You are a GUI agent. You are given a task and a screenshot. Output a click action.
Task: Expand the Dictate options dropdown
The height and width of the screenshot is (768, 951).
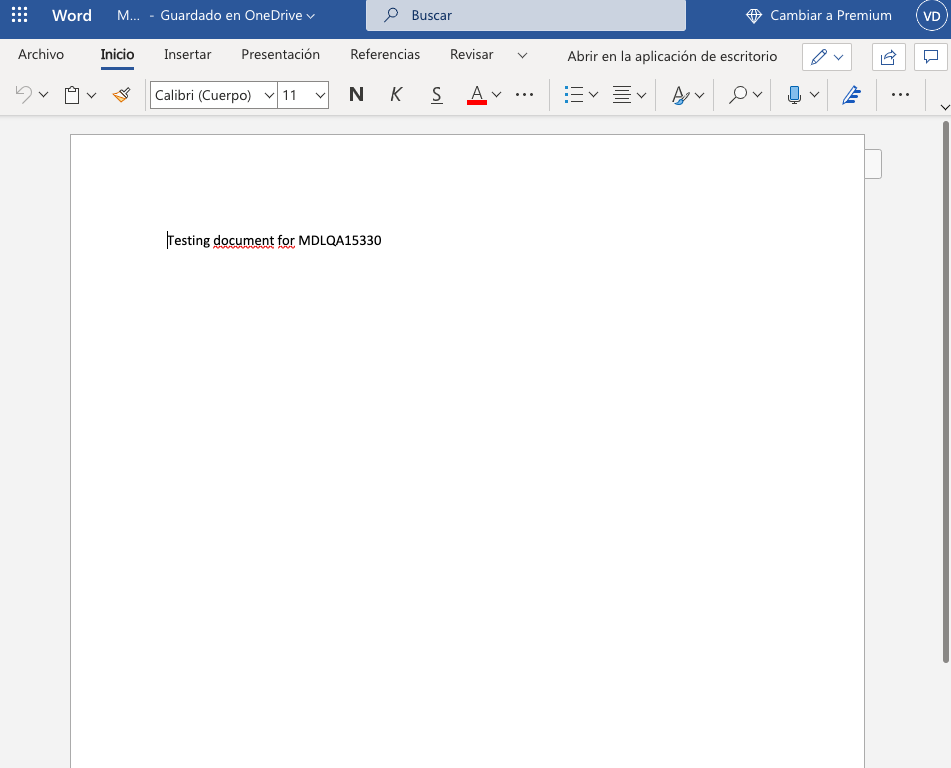815,95
